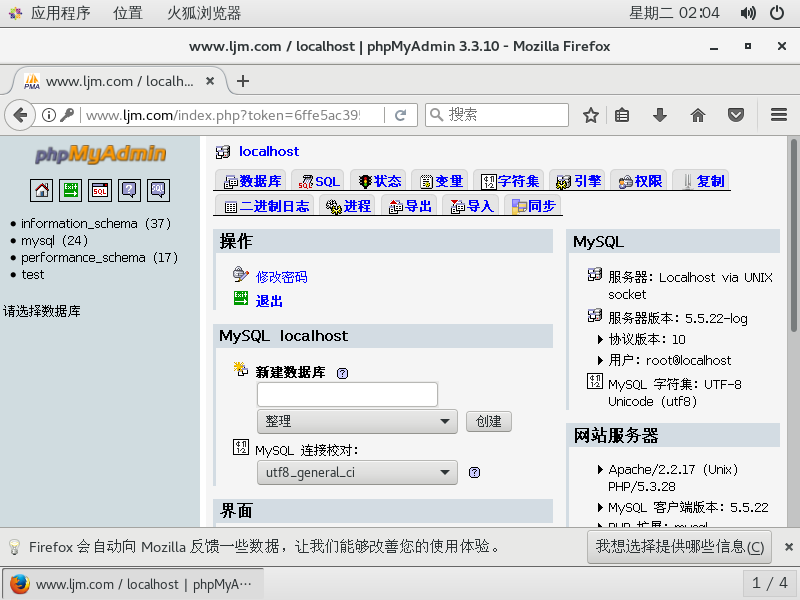Open the 导出 tab
Viewport: 800px width, 600px height.
pyautogui.click(x=410, y=206)
